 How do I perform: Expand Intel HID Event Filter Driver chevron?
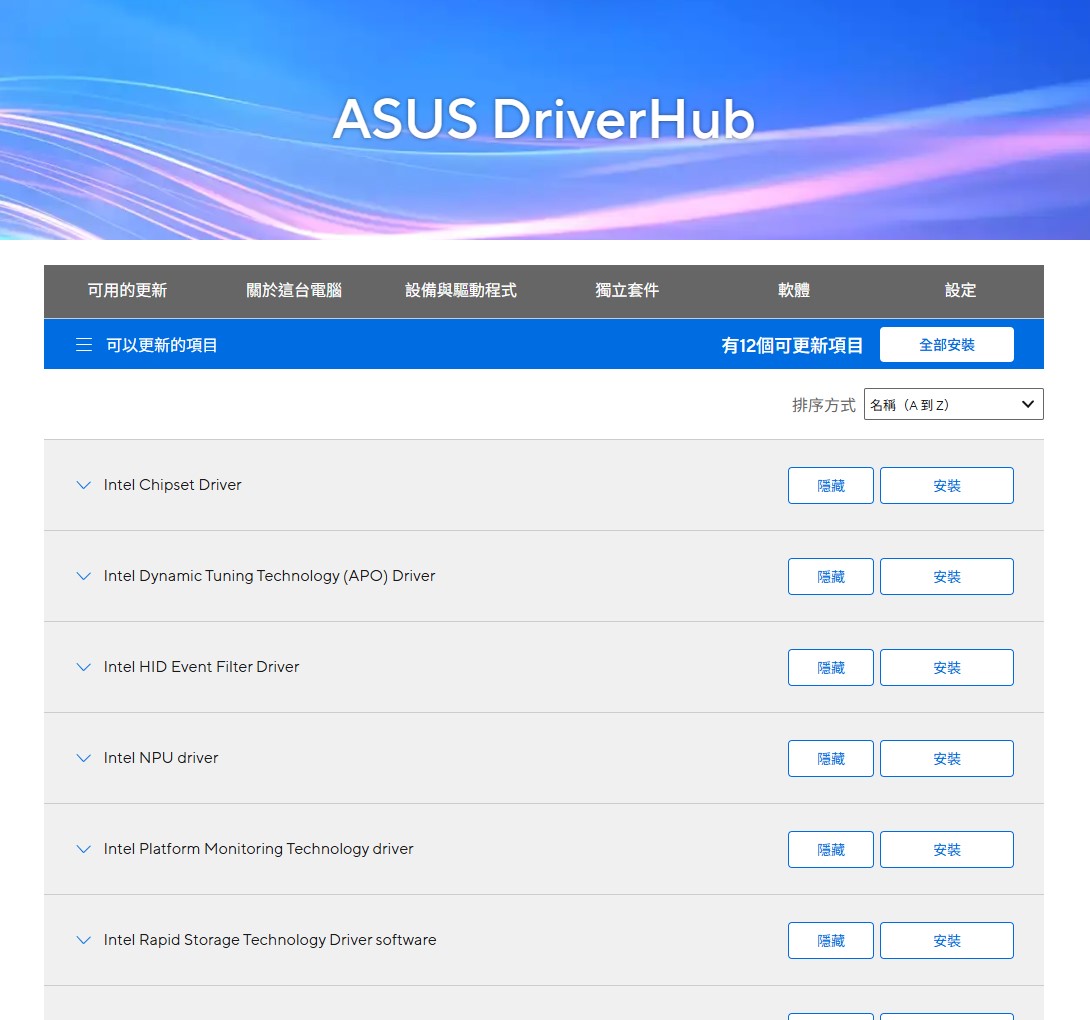coord(83,667)
